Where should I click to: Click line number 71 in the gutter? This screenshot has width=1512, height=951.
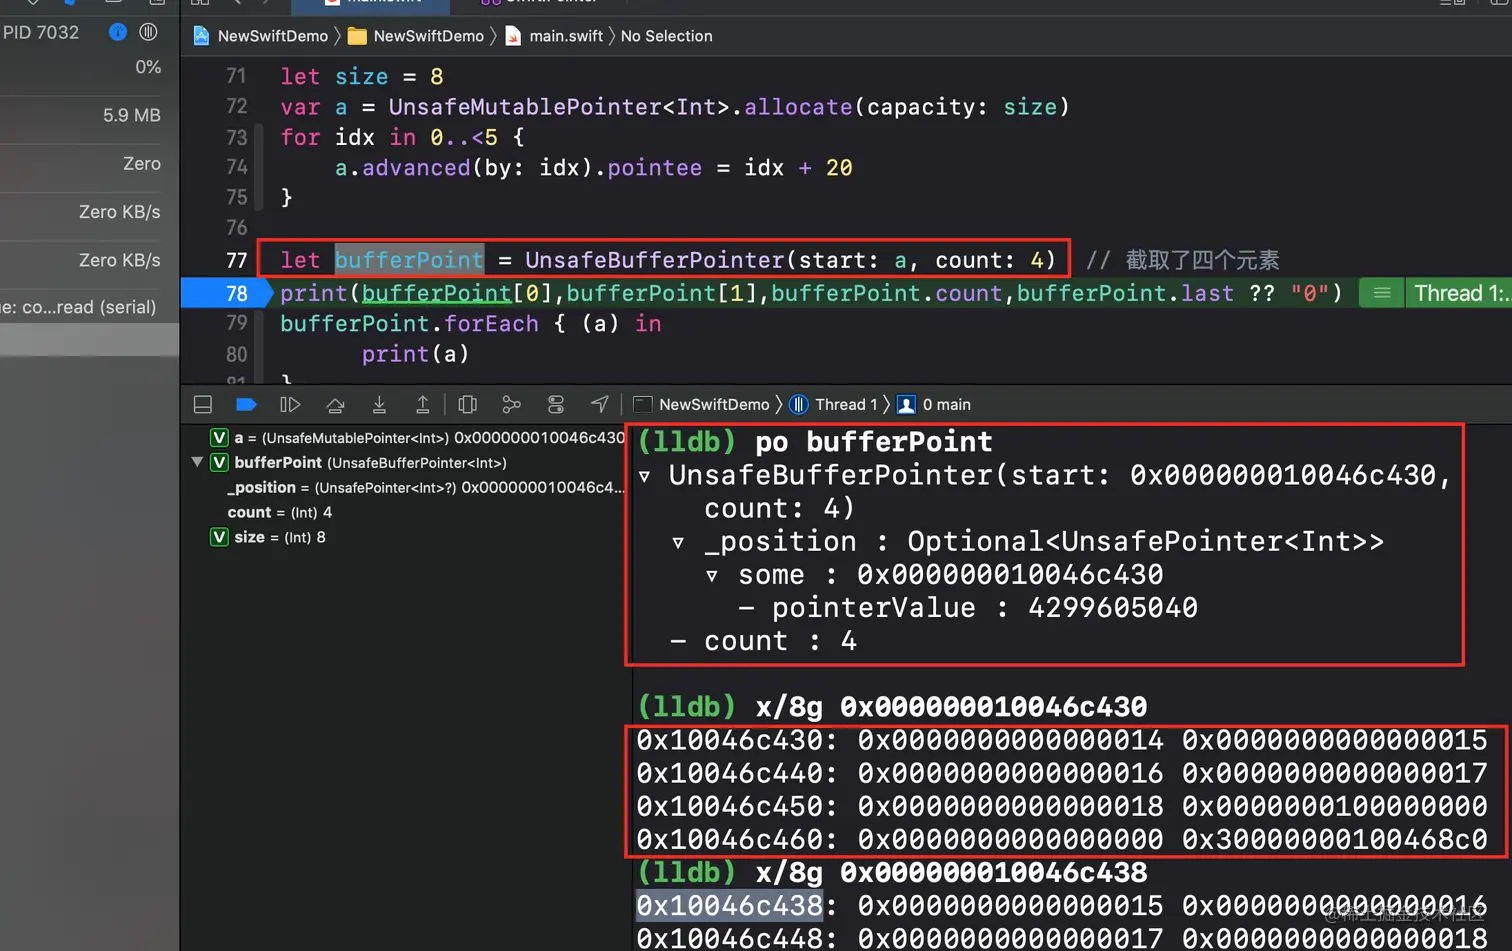click(236, 76)
